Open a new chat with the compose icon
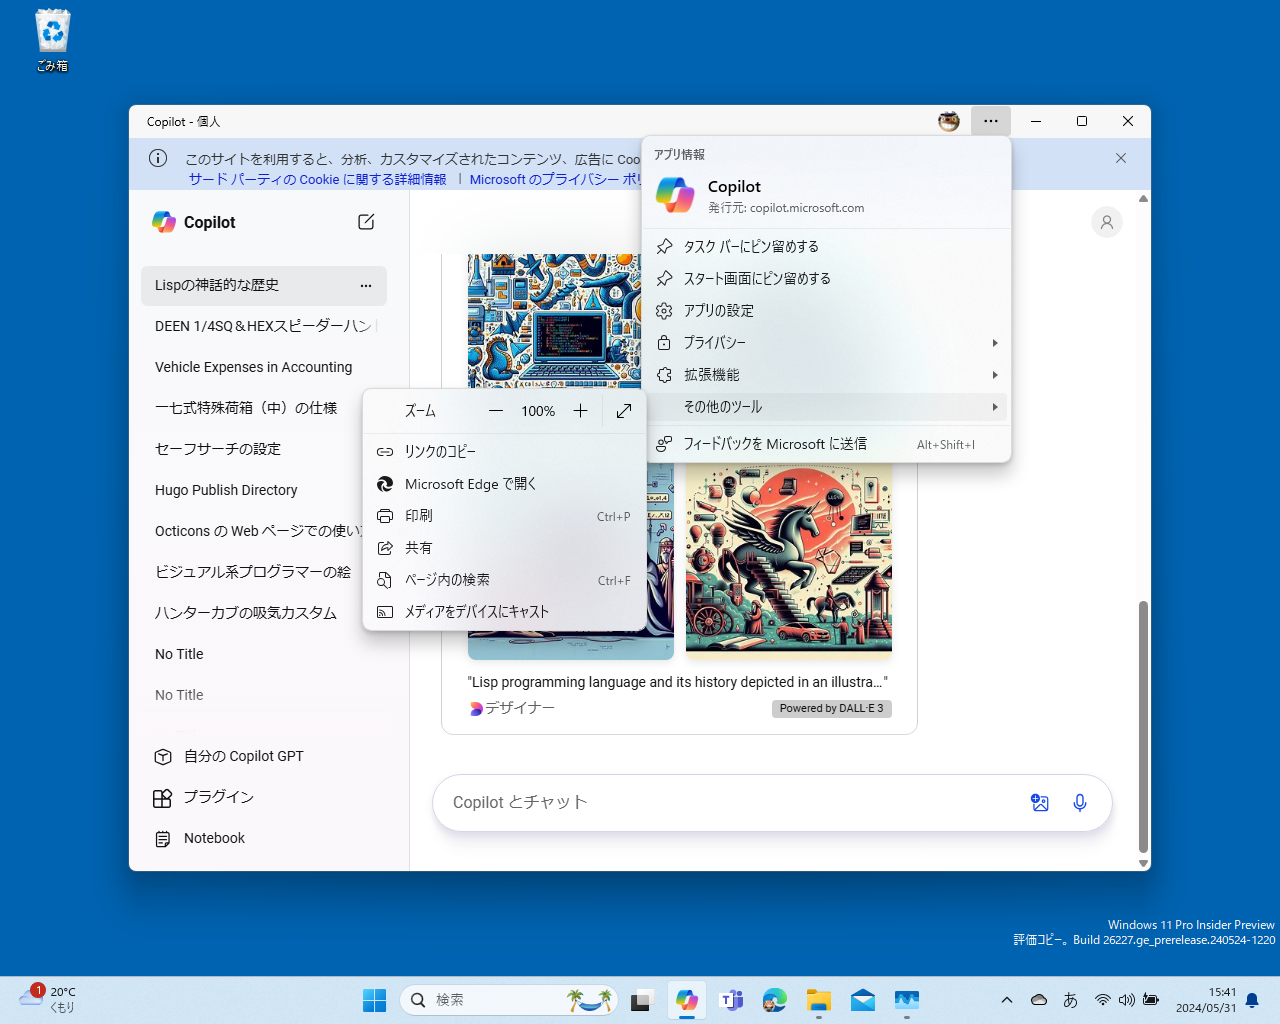 (366, 222)
